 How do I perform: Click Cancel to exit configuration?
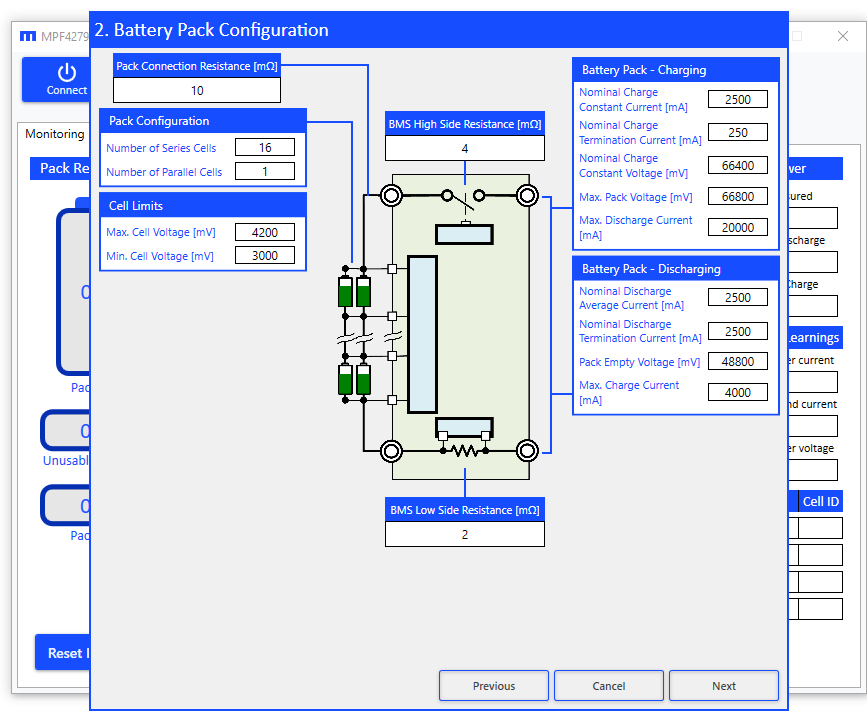(608, 686)
